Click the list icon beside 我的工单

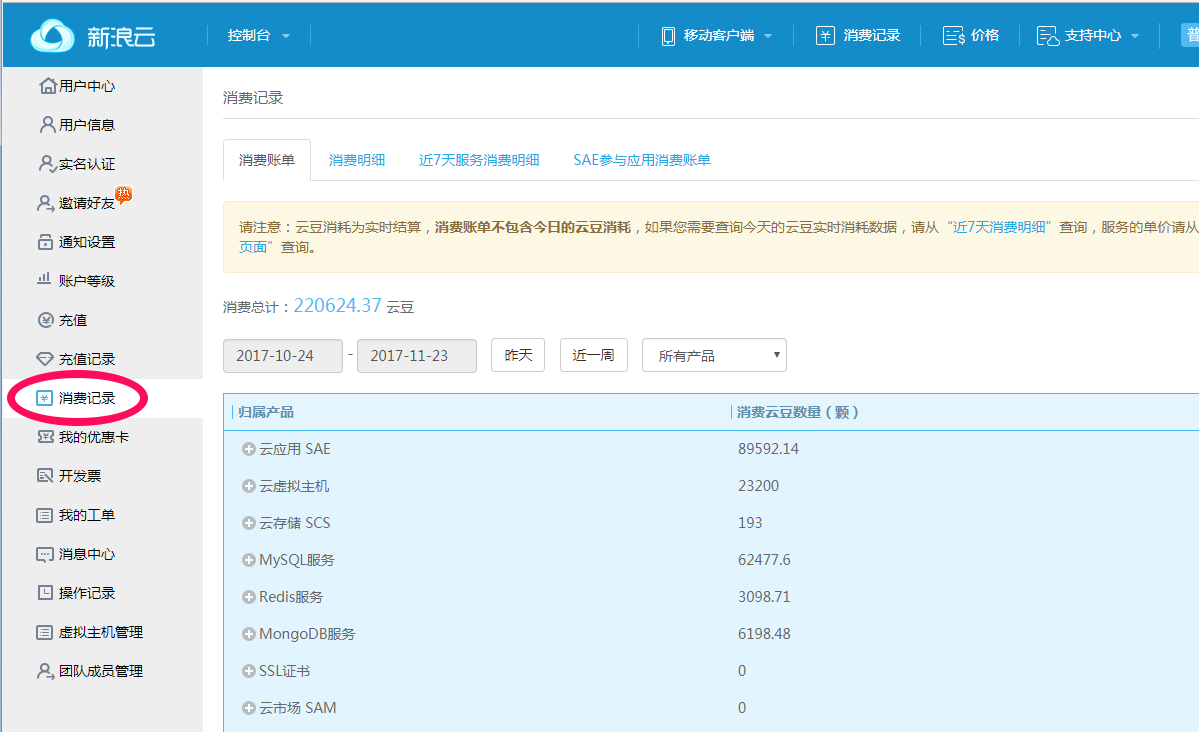(44, 515)
